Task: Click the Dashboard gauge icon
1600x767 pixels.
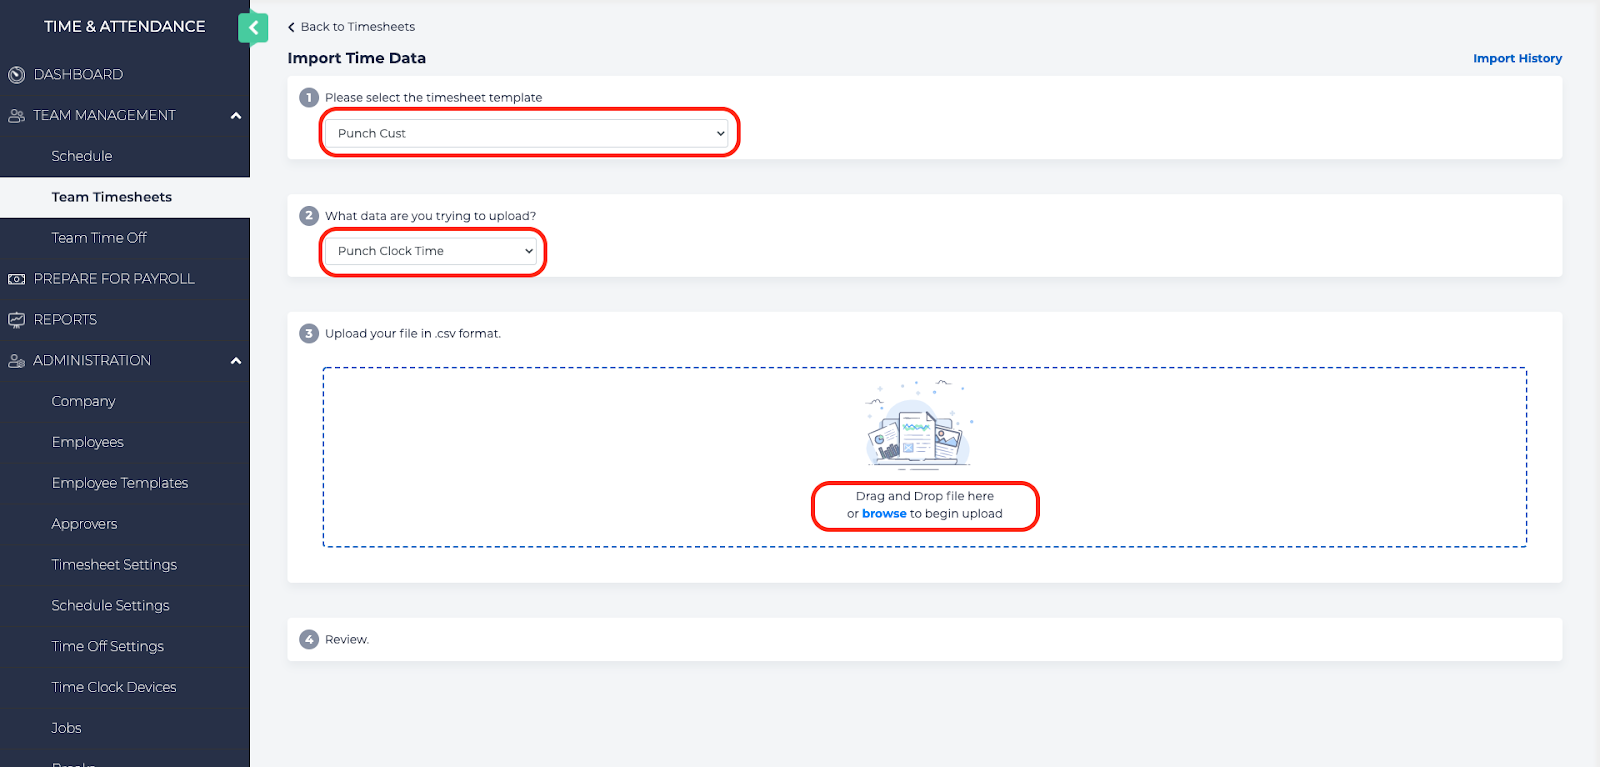Action: point(16,75)
